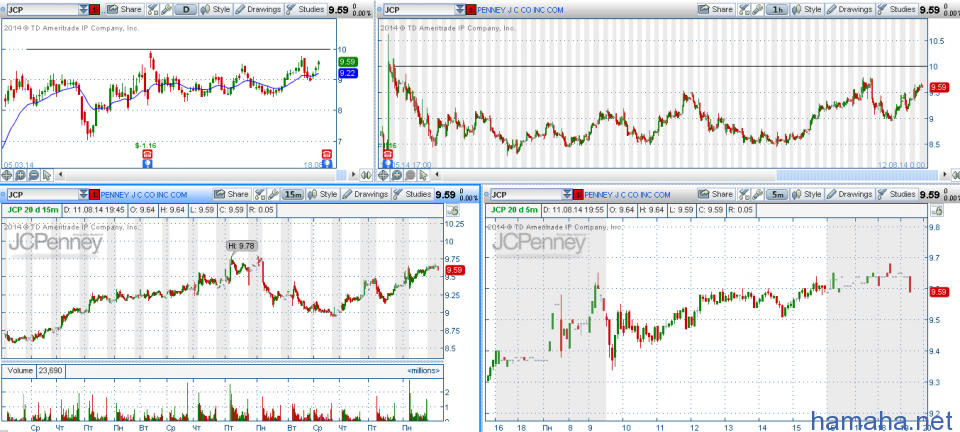The image size is (960, 432).
Task: Open Studies menu in the 15m chart
Action: point(413,194)
